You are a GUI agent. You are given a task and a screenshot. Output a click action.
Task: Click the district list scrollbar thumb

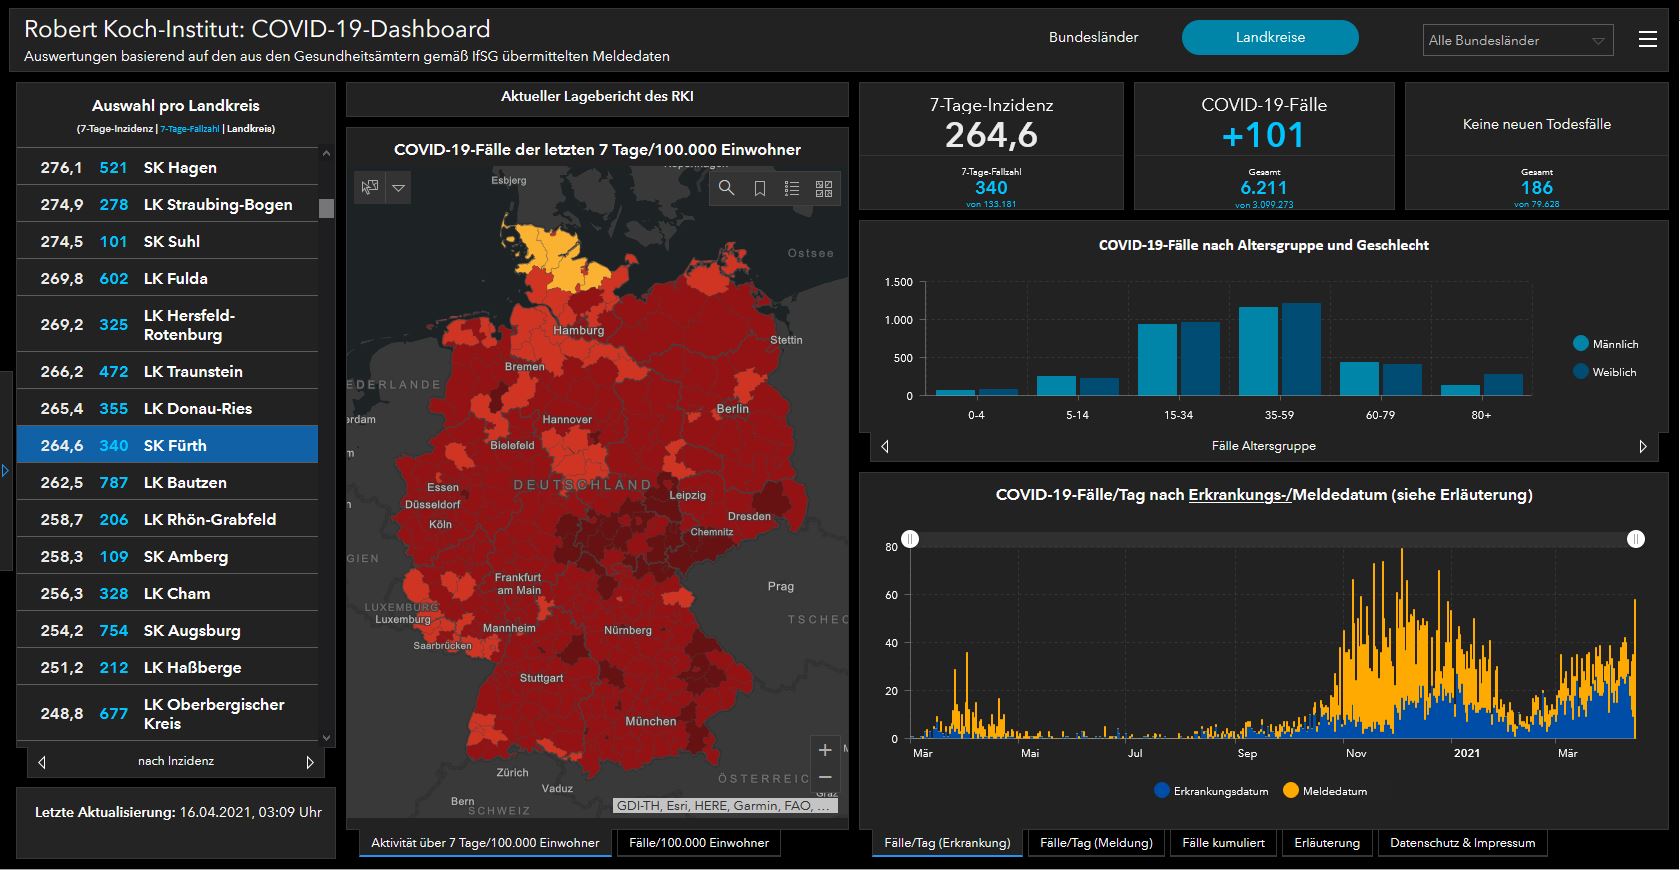pos(326,208)
